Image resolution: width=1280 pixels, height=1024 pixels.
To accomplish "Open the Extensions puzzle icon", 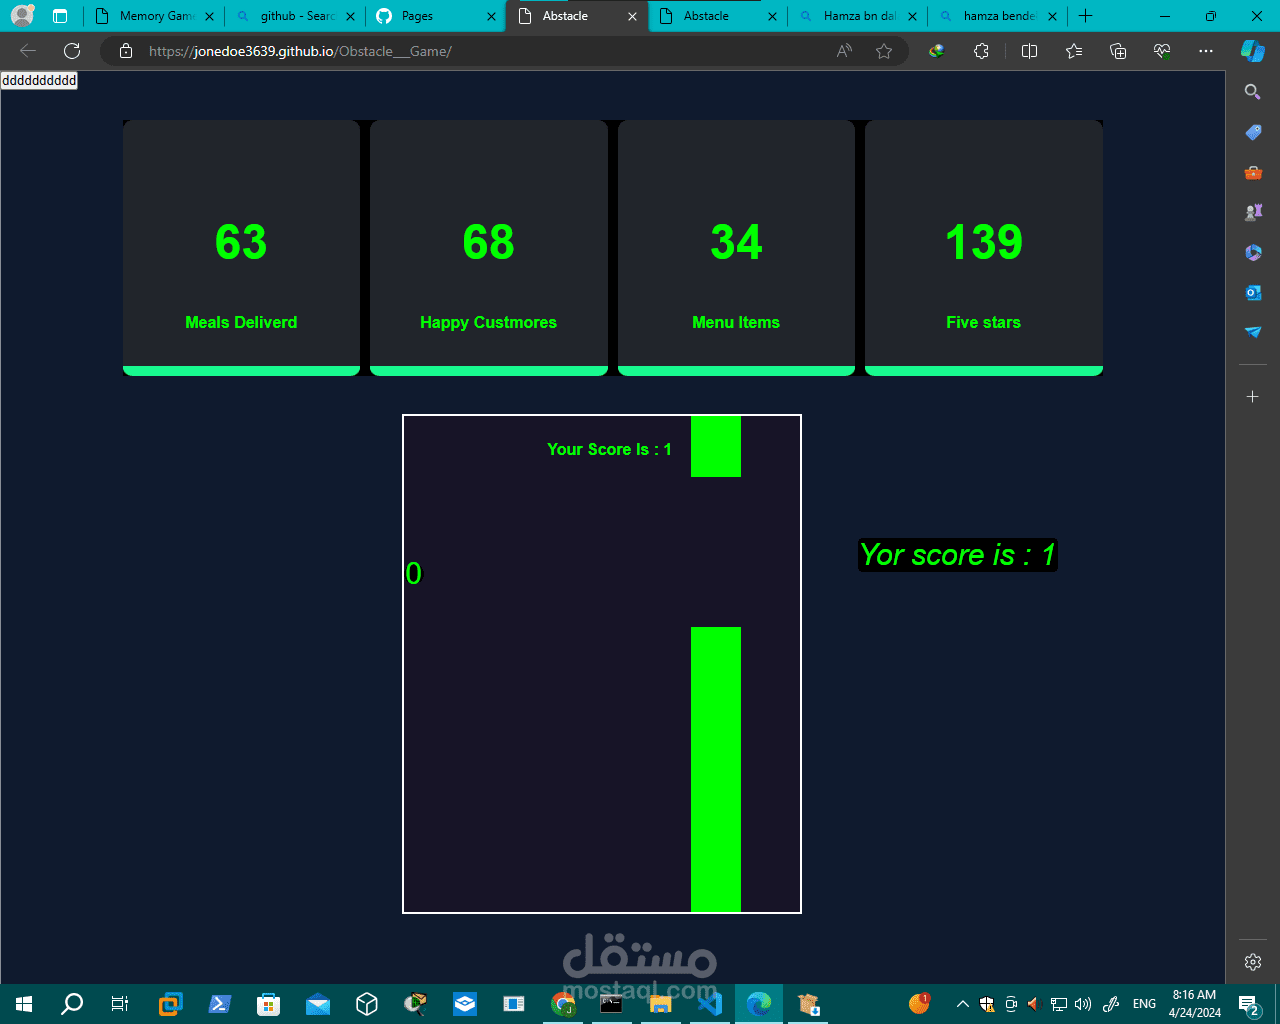I will pyautogui.click(x=981, y=51).
